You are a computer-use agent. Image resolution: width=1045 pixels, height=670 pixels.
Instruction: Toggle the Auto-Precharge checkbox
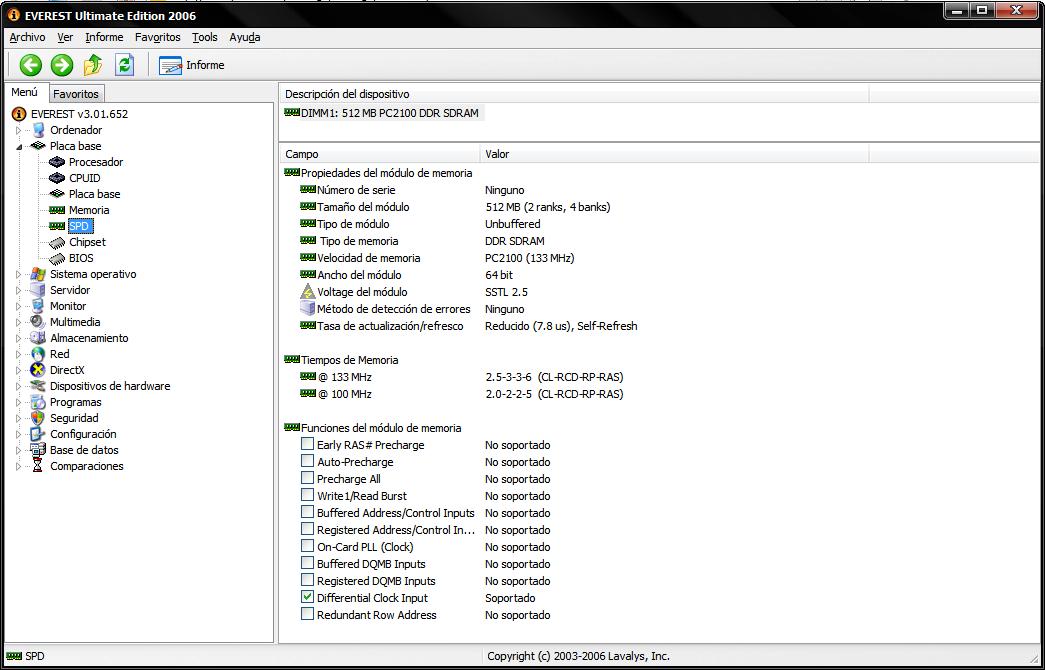tap(307, 461)
